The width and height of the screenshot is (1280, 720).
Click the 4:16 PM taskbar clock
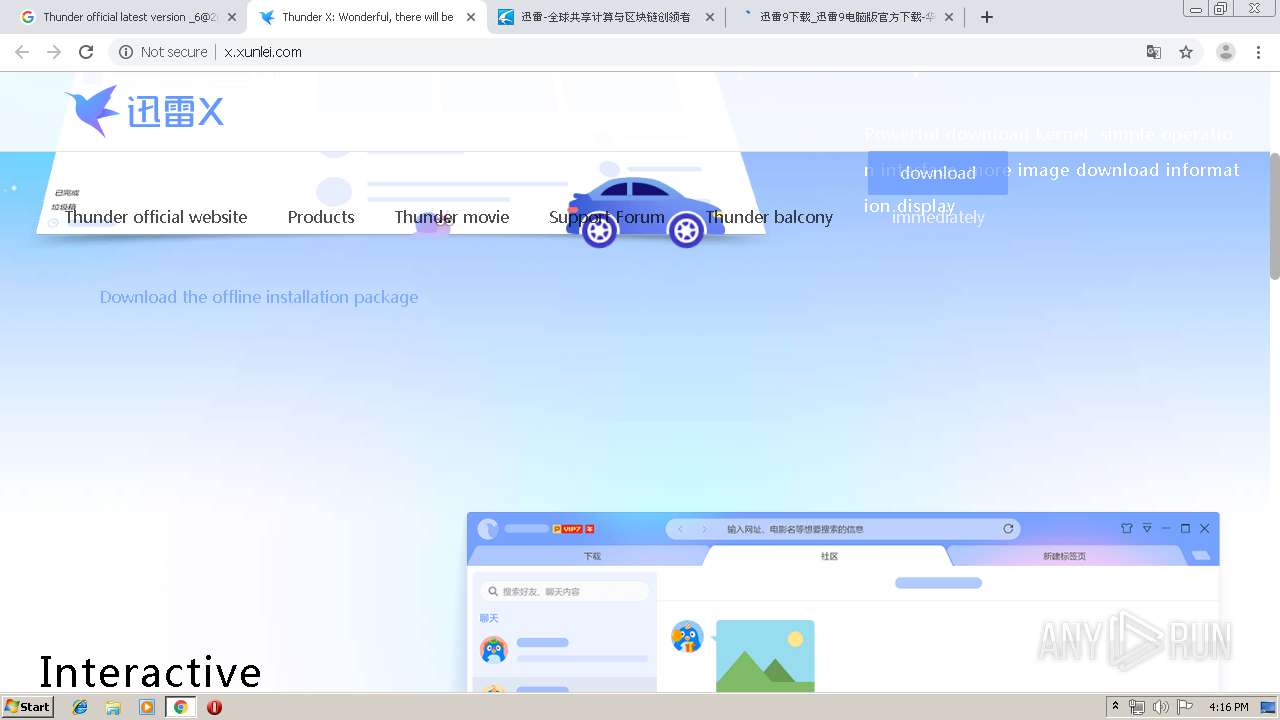point(1229,707)
